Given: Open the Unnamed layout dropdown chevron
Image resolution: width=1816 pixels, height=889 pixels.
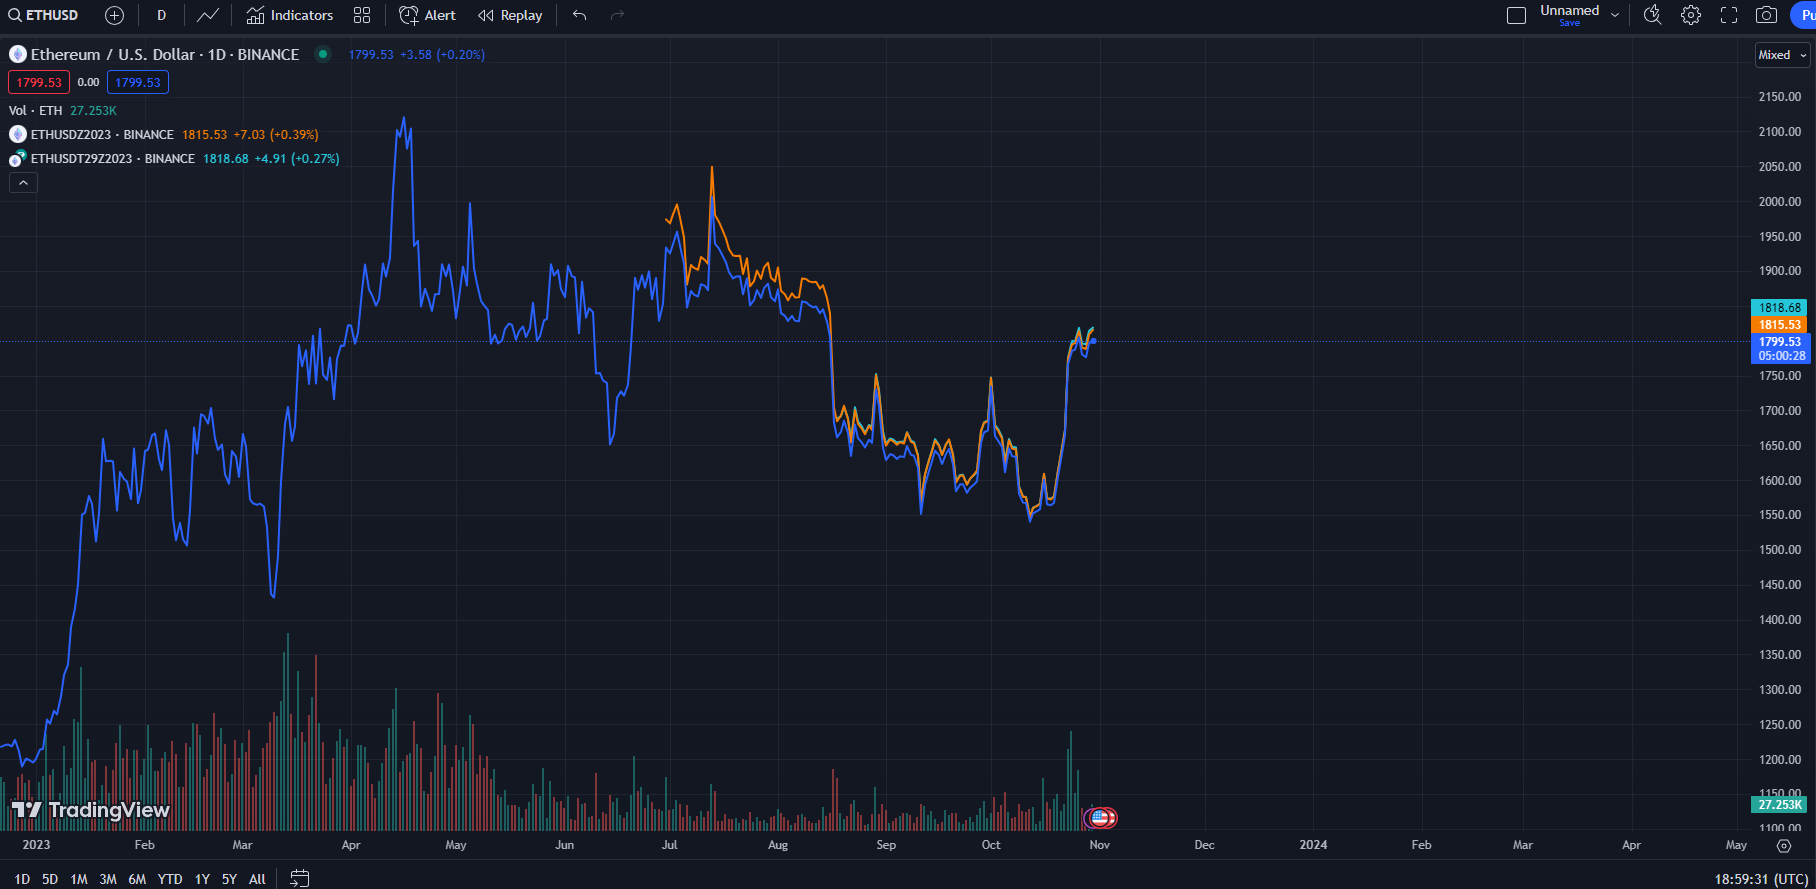Looking at the screenshot, I should tap(1613, 14).
